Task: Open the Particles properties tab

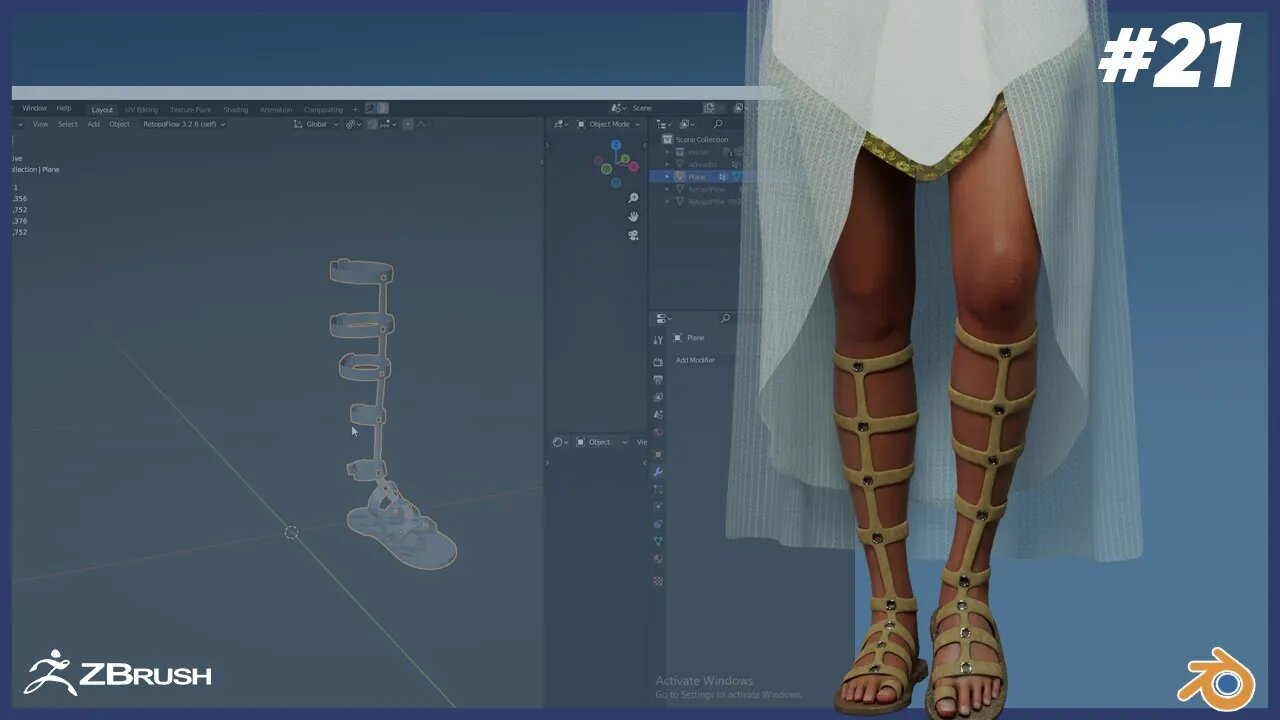Action: point(658,489)
